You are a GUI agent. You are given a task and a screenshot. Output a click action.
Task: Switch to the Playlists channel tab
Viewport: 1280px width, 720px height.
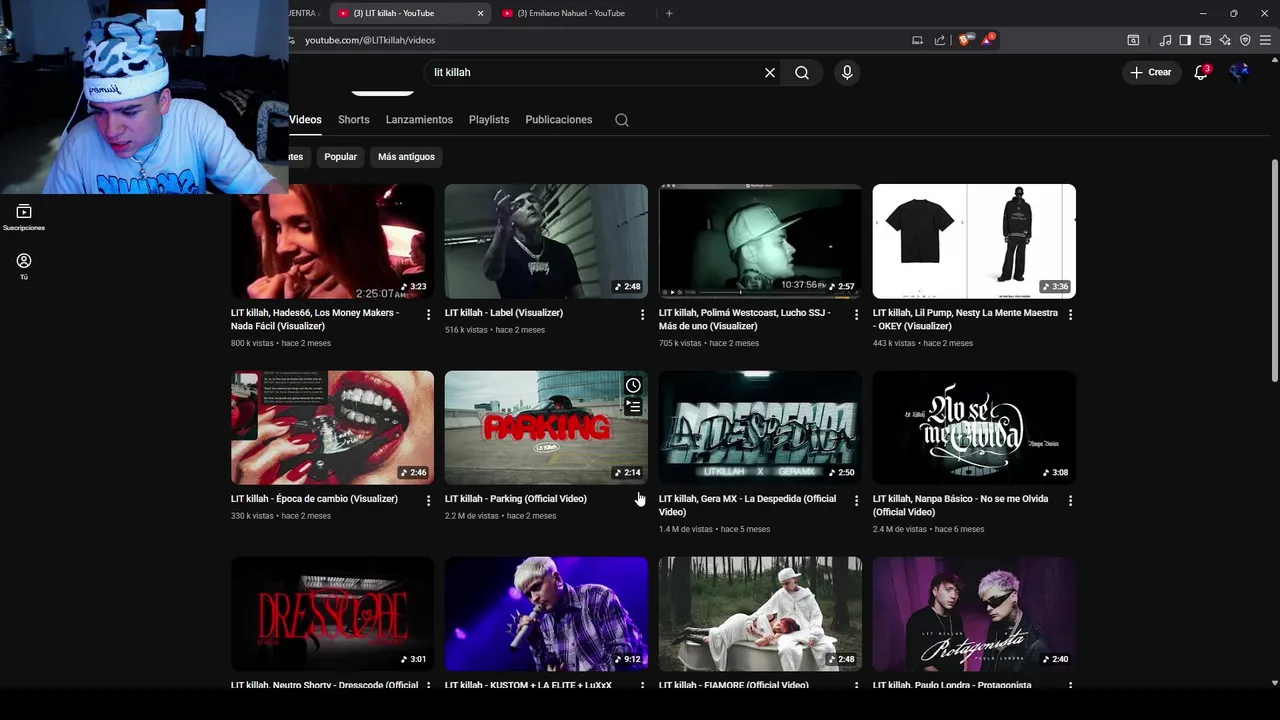tap(489, 120)
